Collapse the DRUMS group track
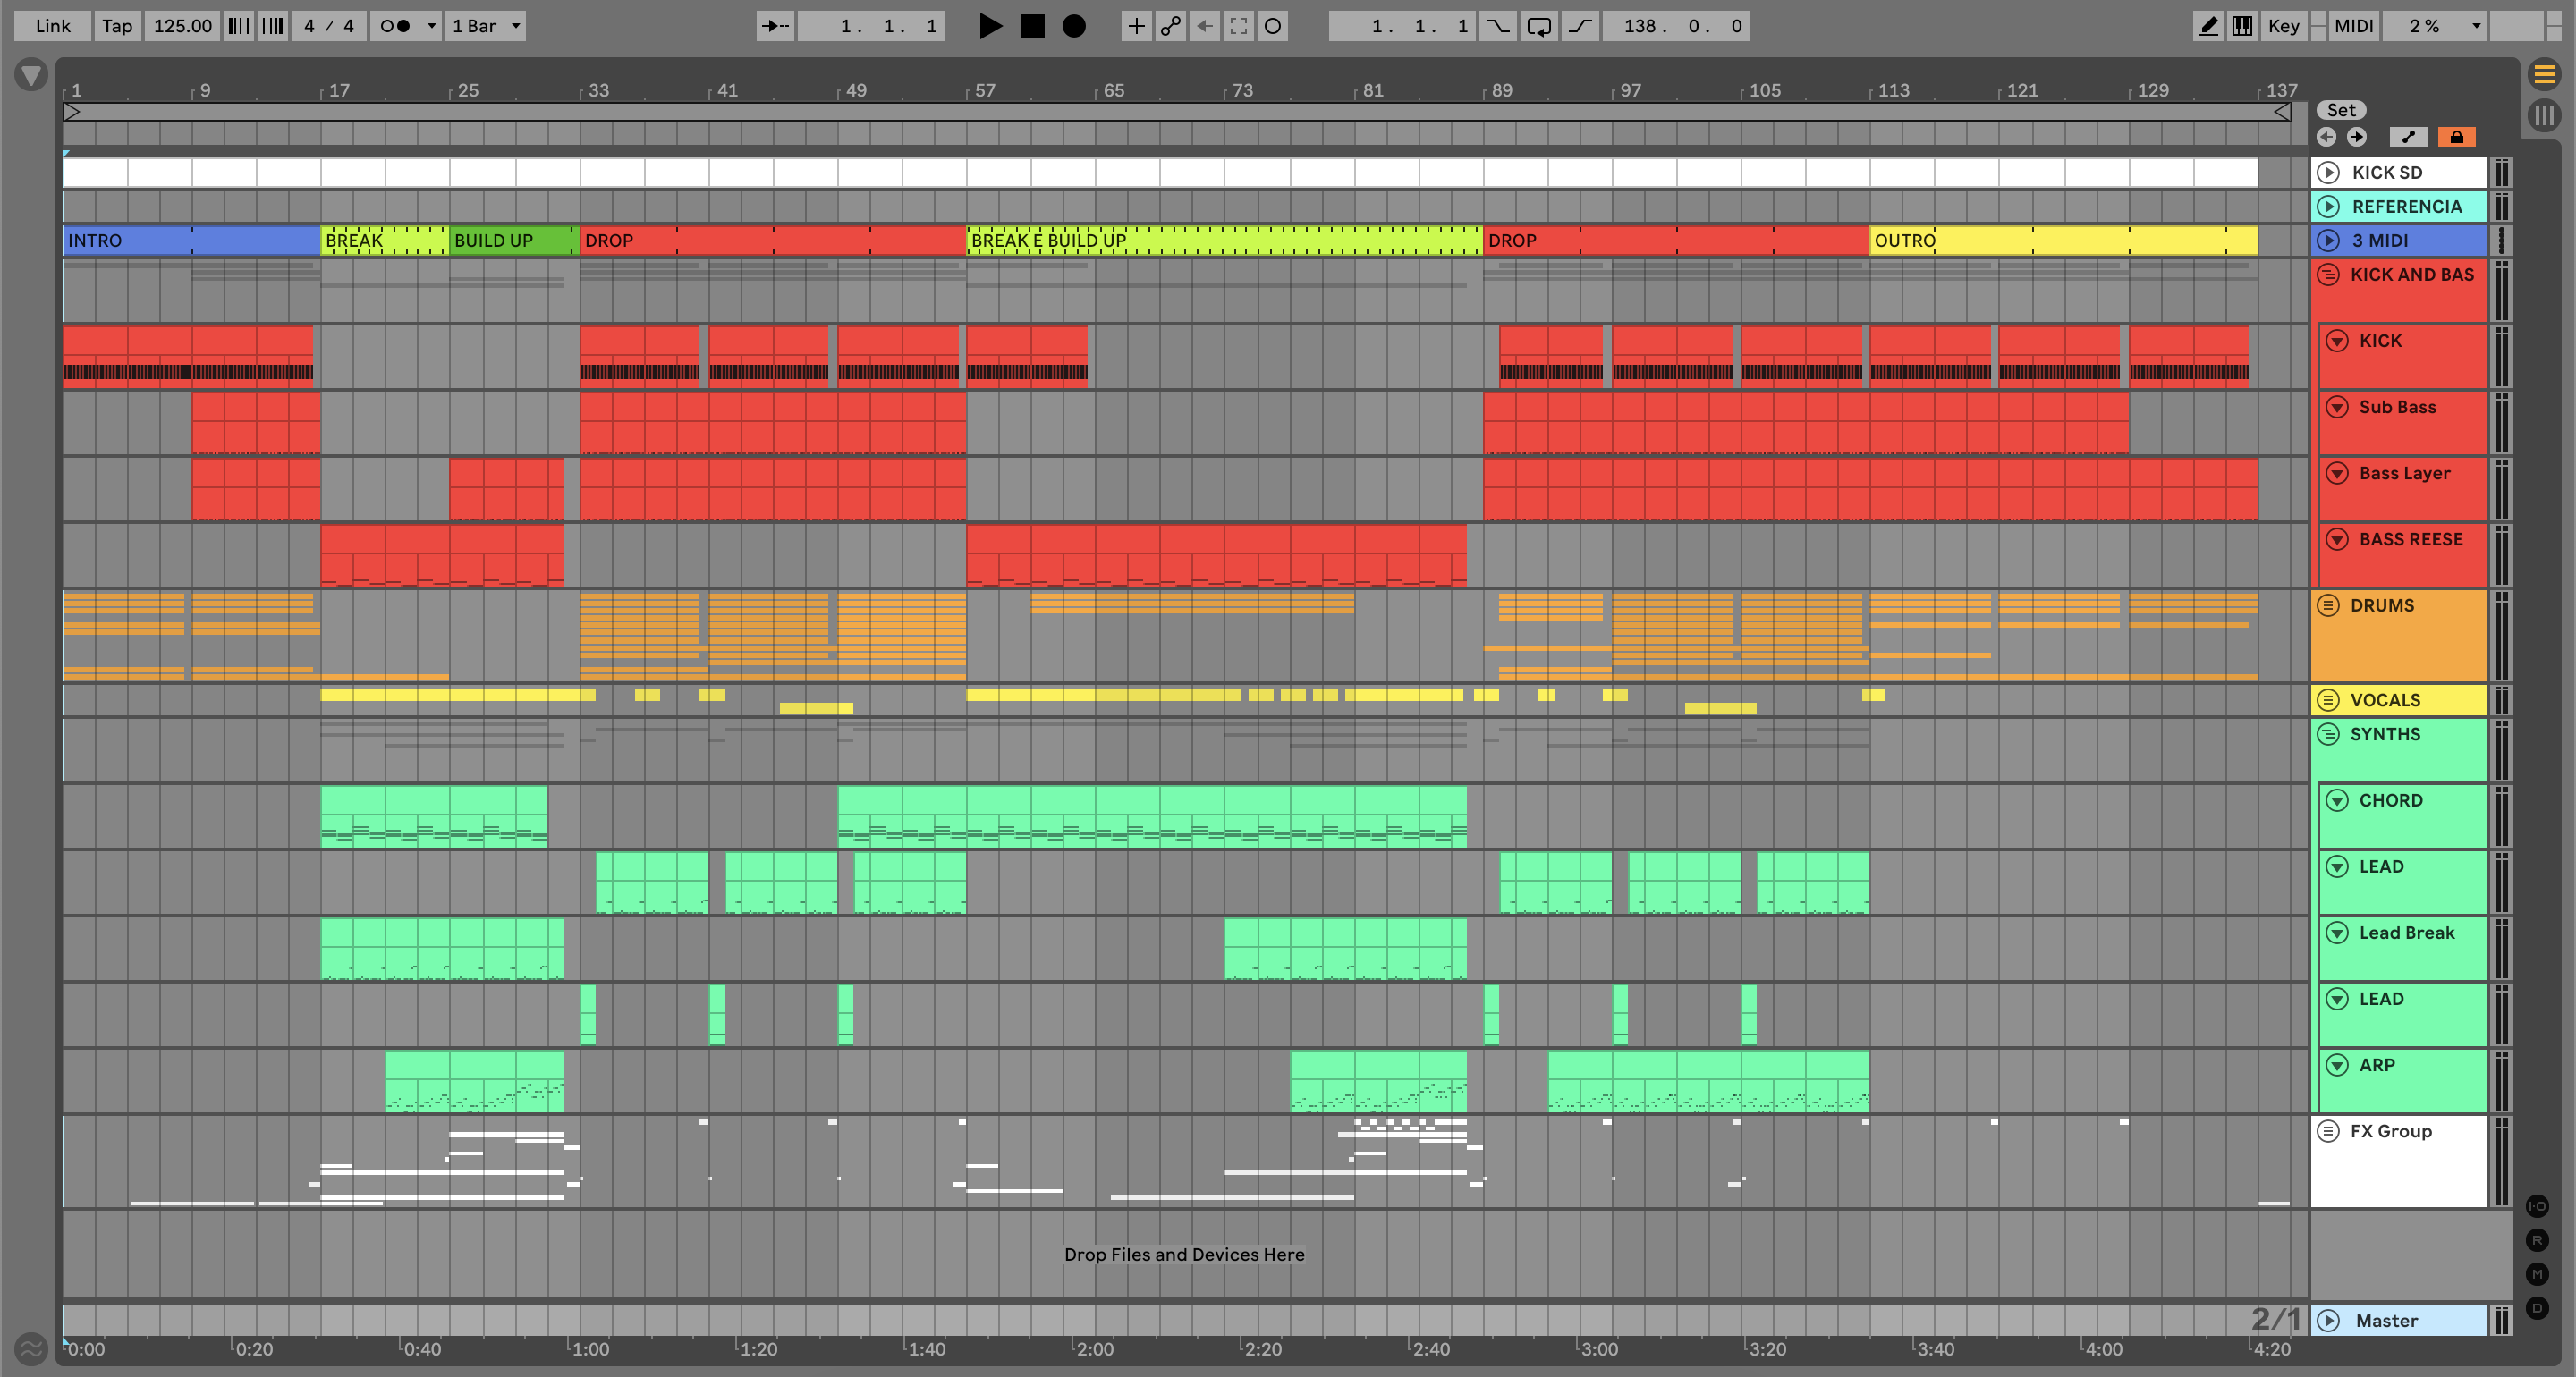This screenshot has width=2576, height=1377. (x=2328, y=605)
